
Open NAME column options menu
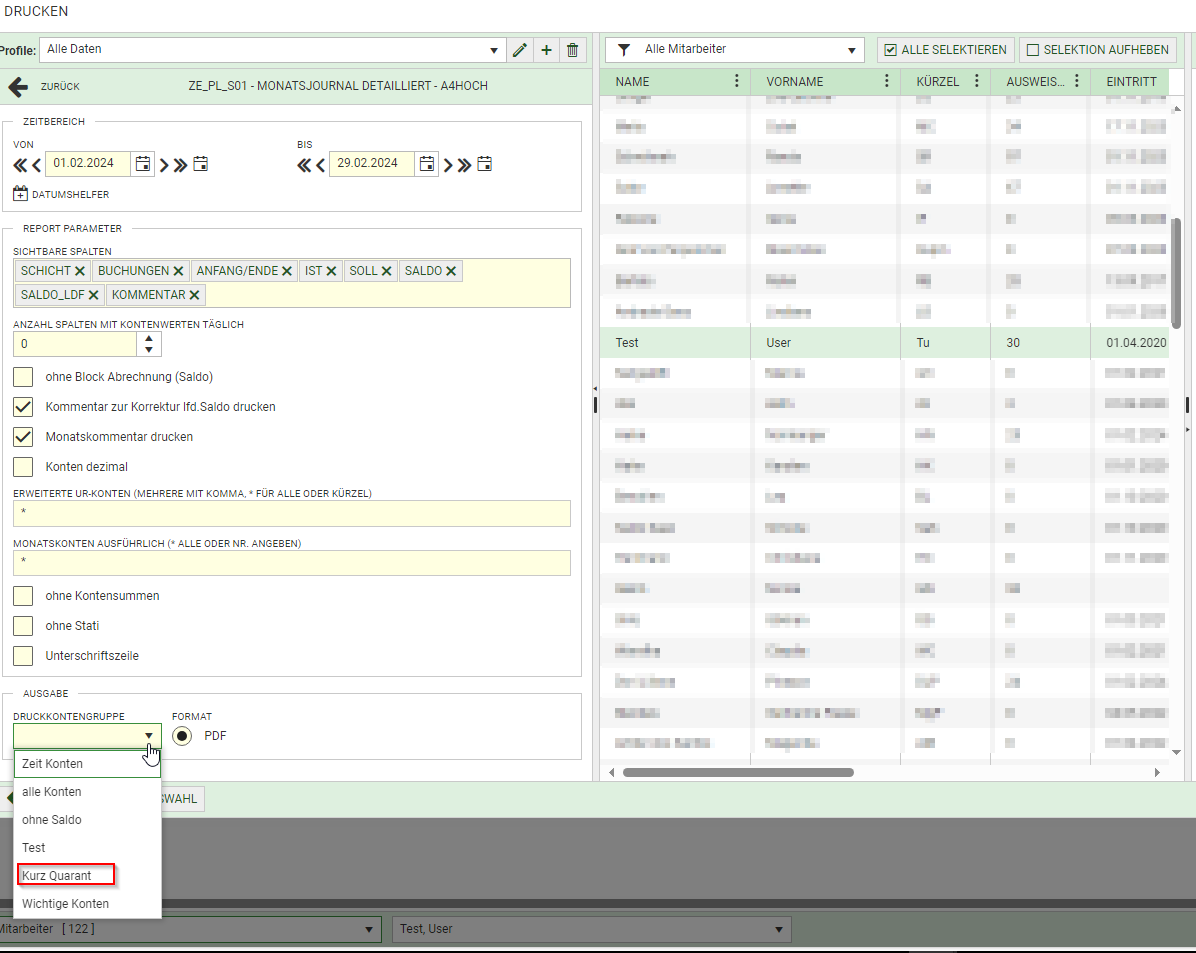click(x=737, y=81)
